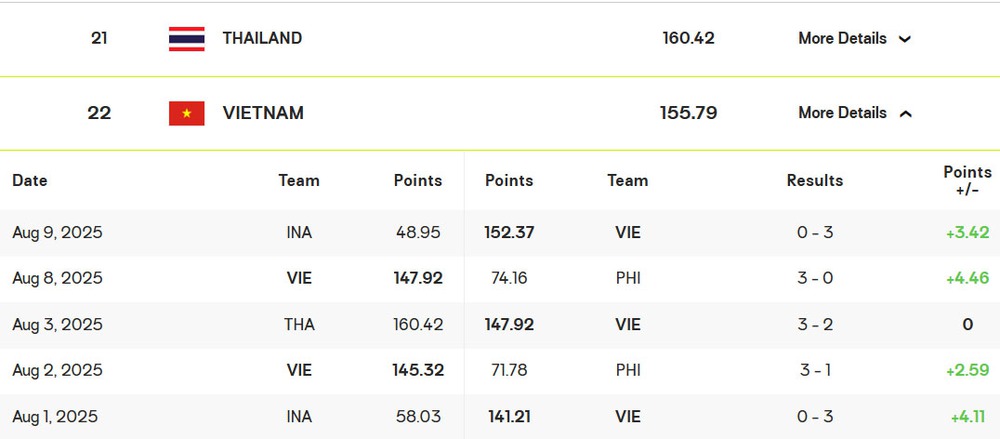Click the Points +/- column header
Screen dimensions: 1000x439
(x=967, y=181)
